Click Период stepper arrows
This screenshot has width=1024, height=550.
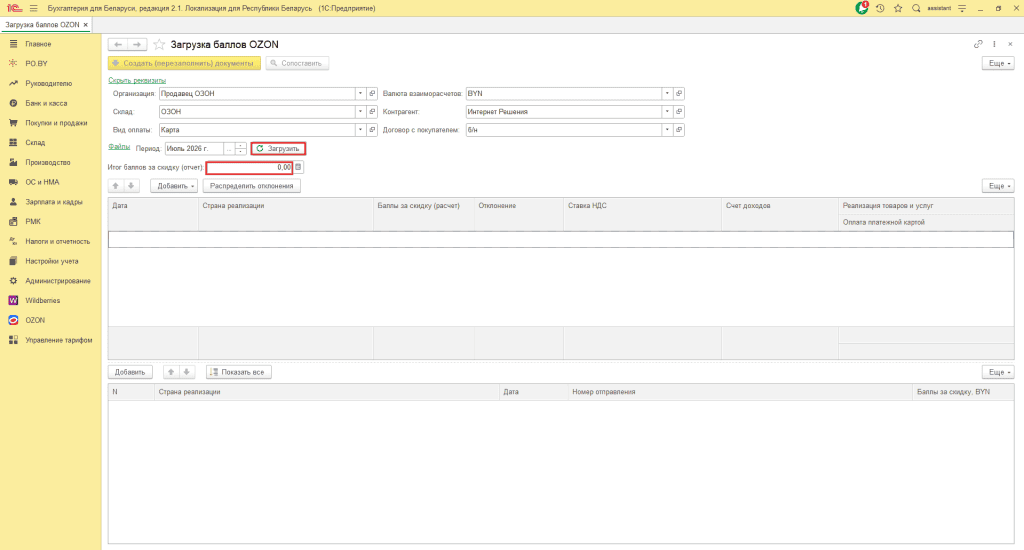click(241, 149)
